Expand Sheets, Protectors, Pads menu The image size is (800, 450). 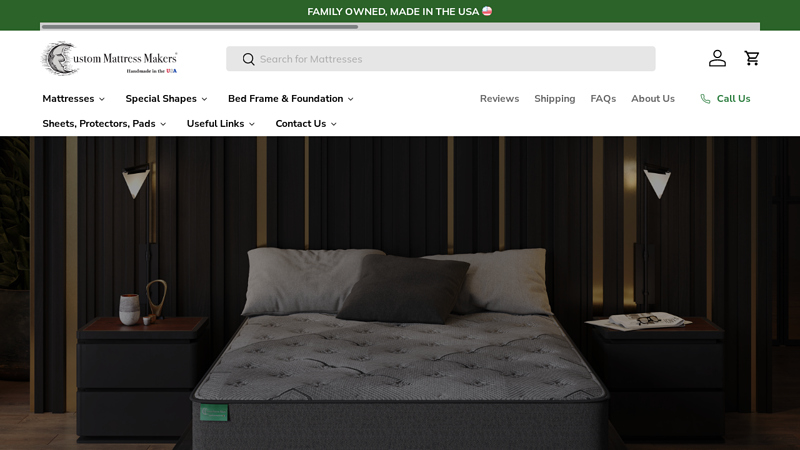point(104,123)
